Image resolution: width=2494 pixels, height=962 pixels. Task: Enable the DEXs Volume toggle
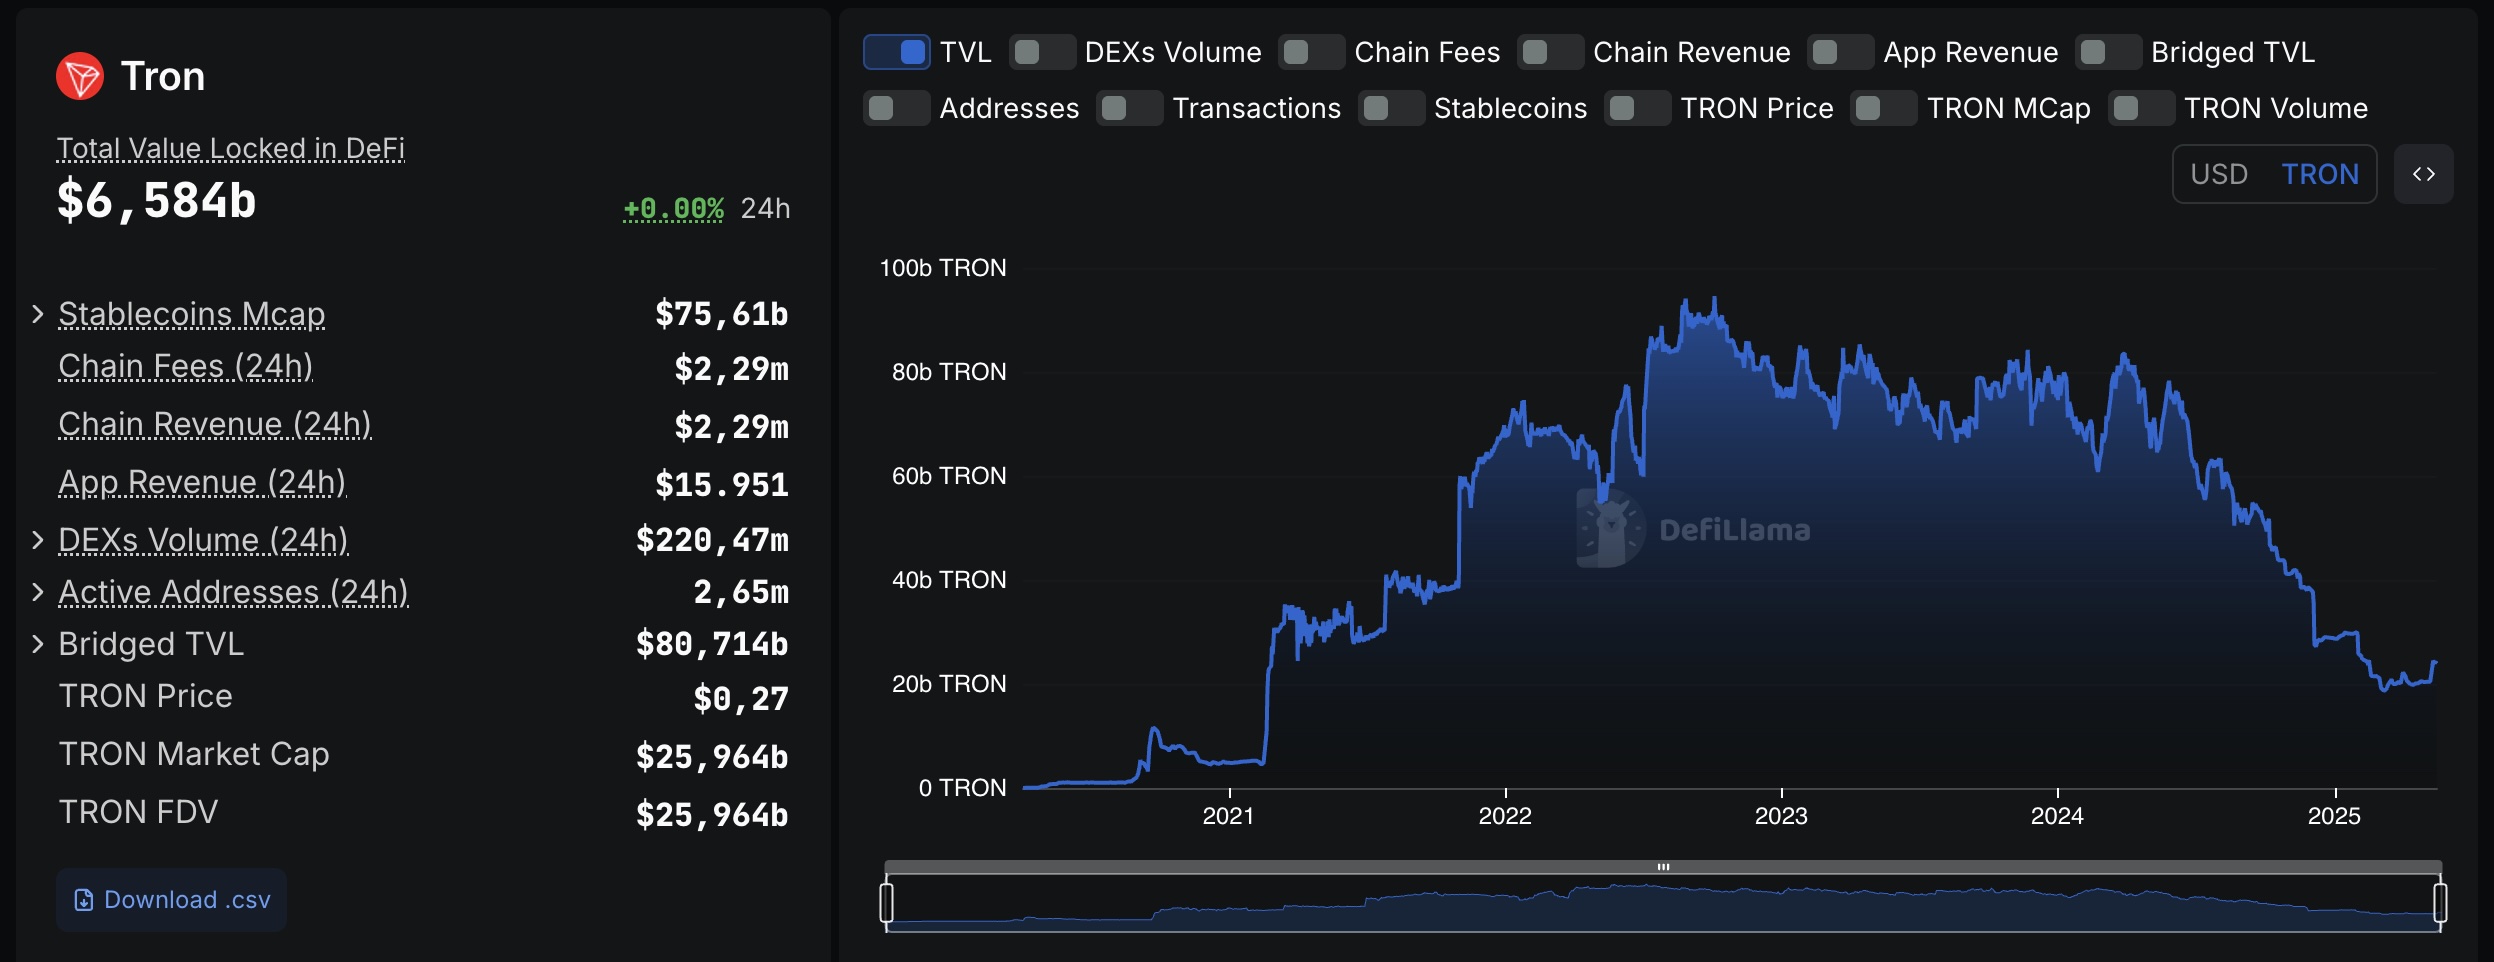coord(1042,52)
